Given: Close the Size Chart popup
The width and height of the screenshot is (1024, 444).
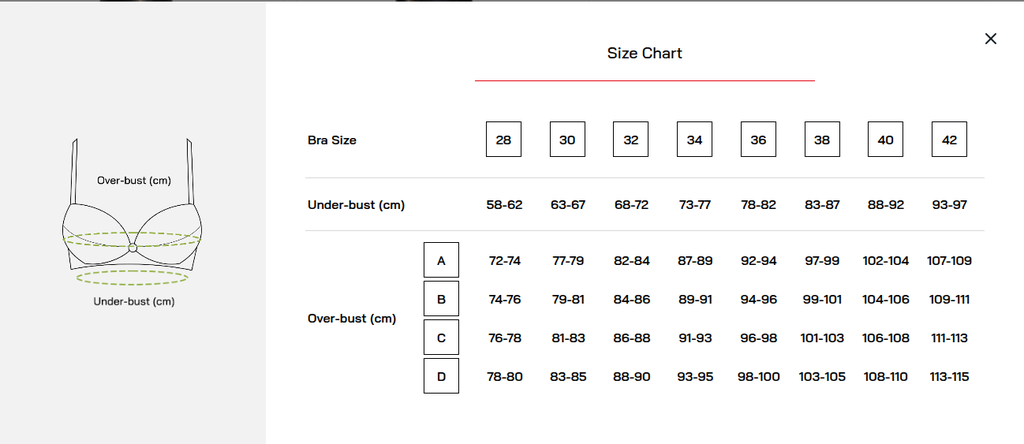Looking at the screenshot, I should click(990, 39).
